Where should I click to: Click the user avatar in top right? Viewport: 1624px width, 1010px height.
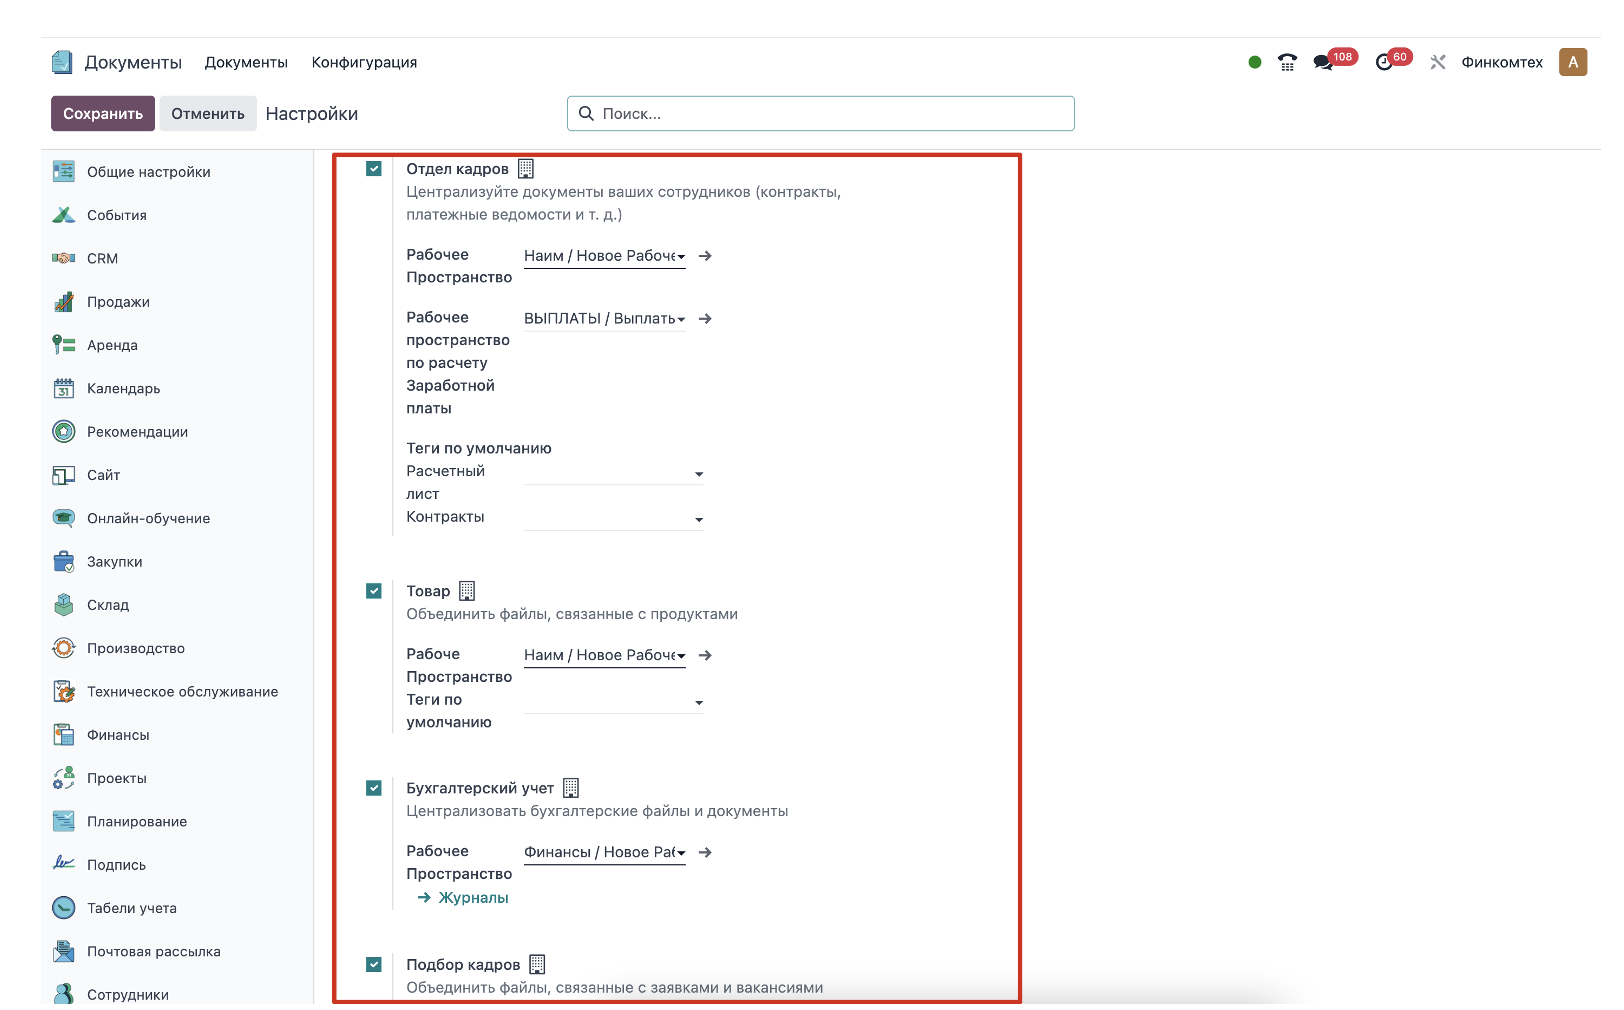[1572, 62]
